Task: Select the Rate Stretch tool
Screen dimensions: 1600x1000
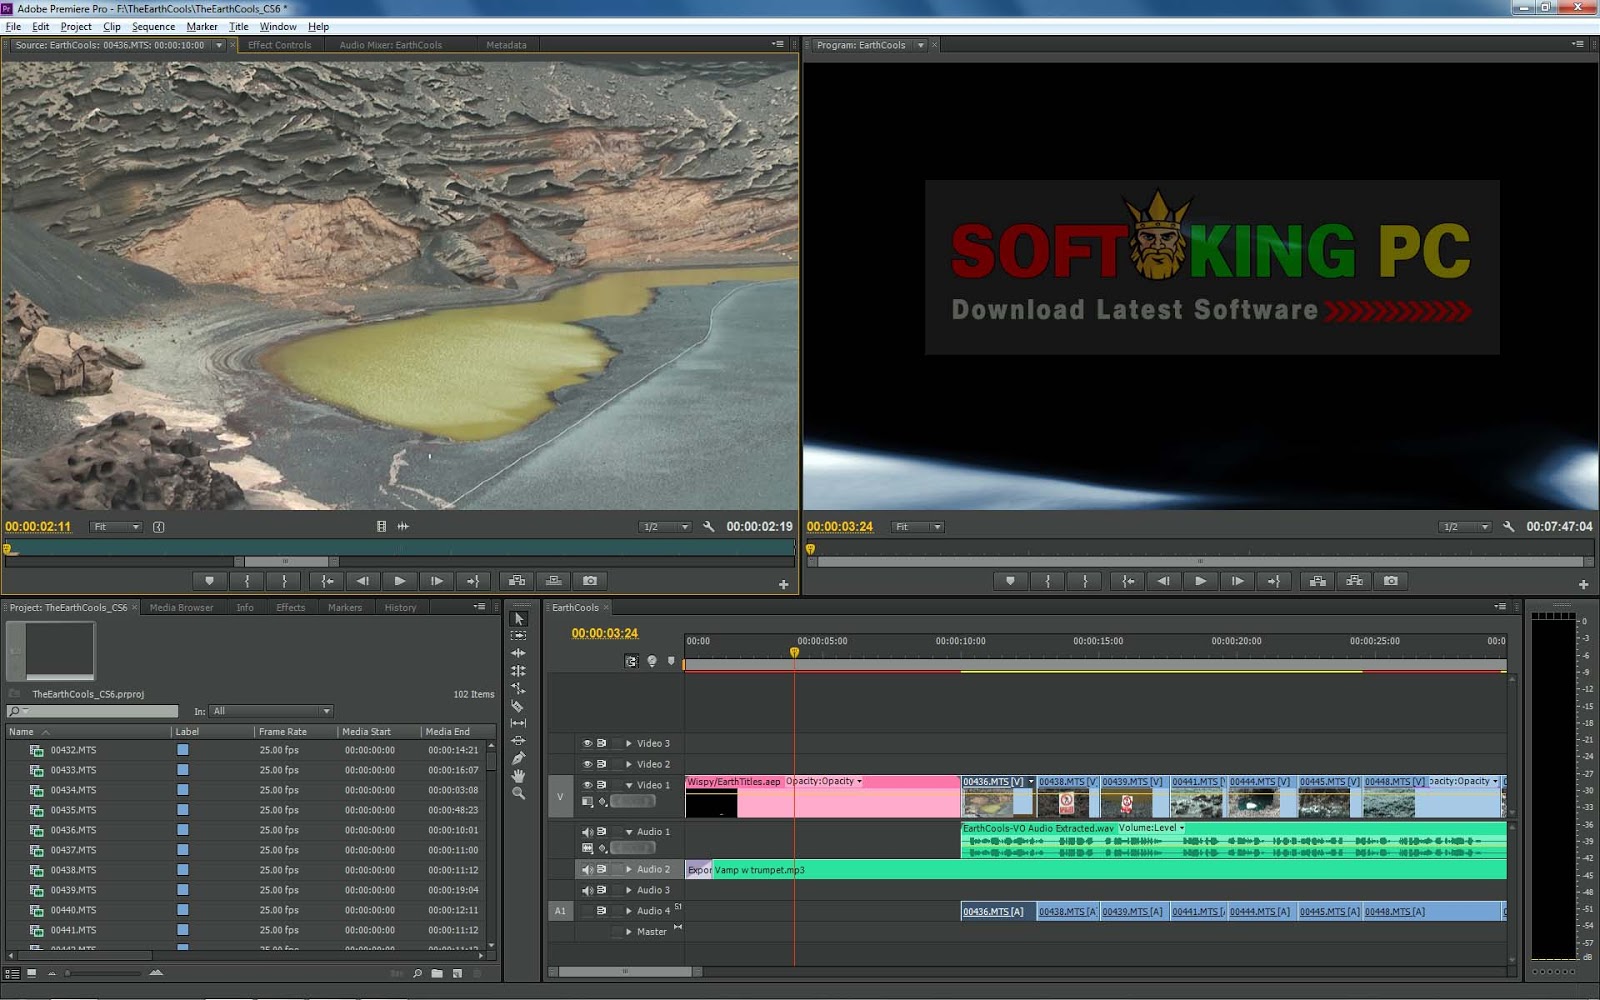Action: pyautogui.click(x=518, y=688)
